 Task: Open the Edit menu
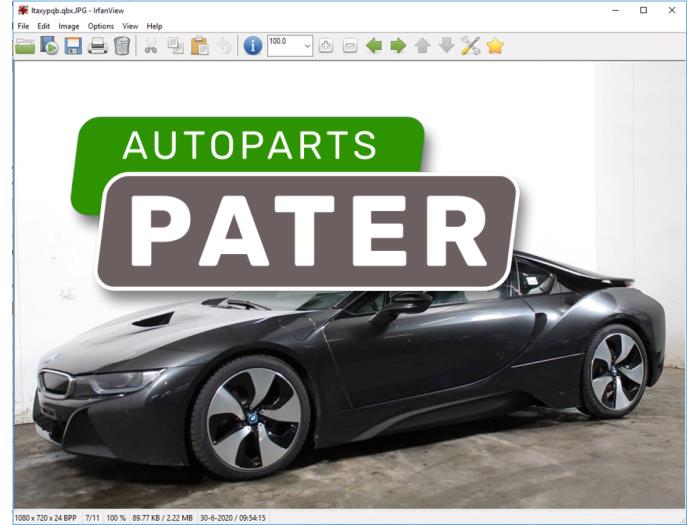[43, 26]
